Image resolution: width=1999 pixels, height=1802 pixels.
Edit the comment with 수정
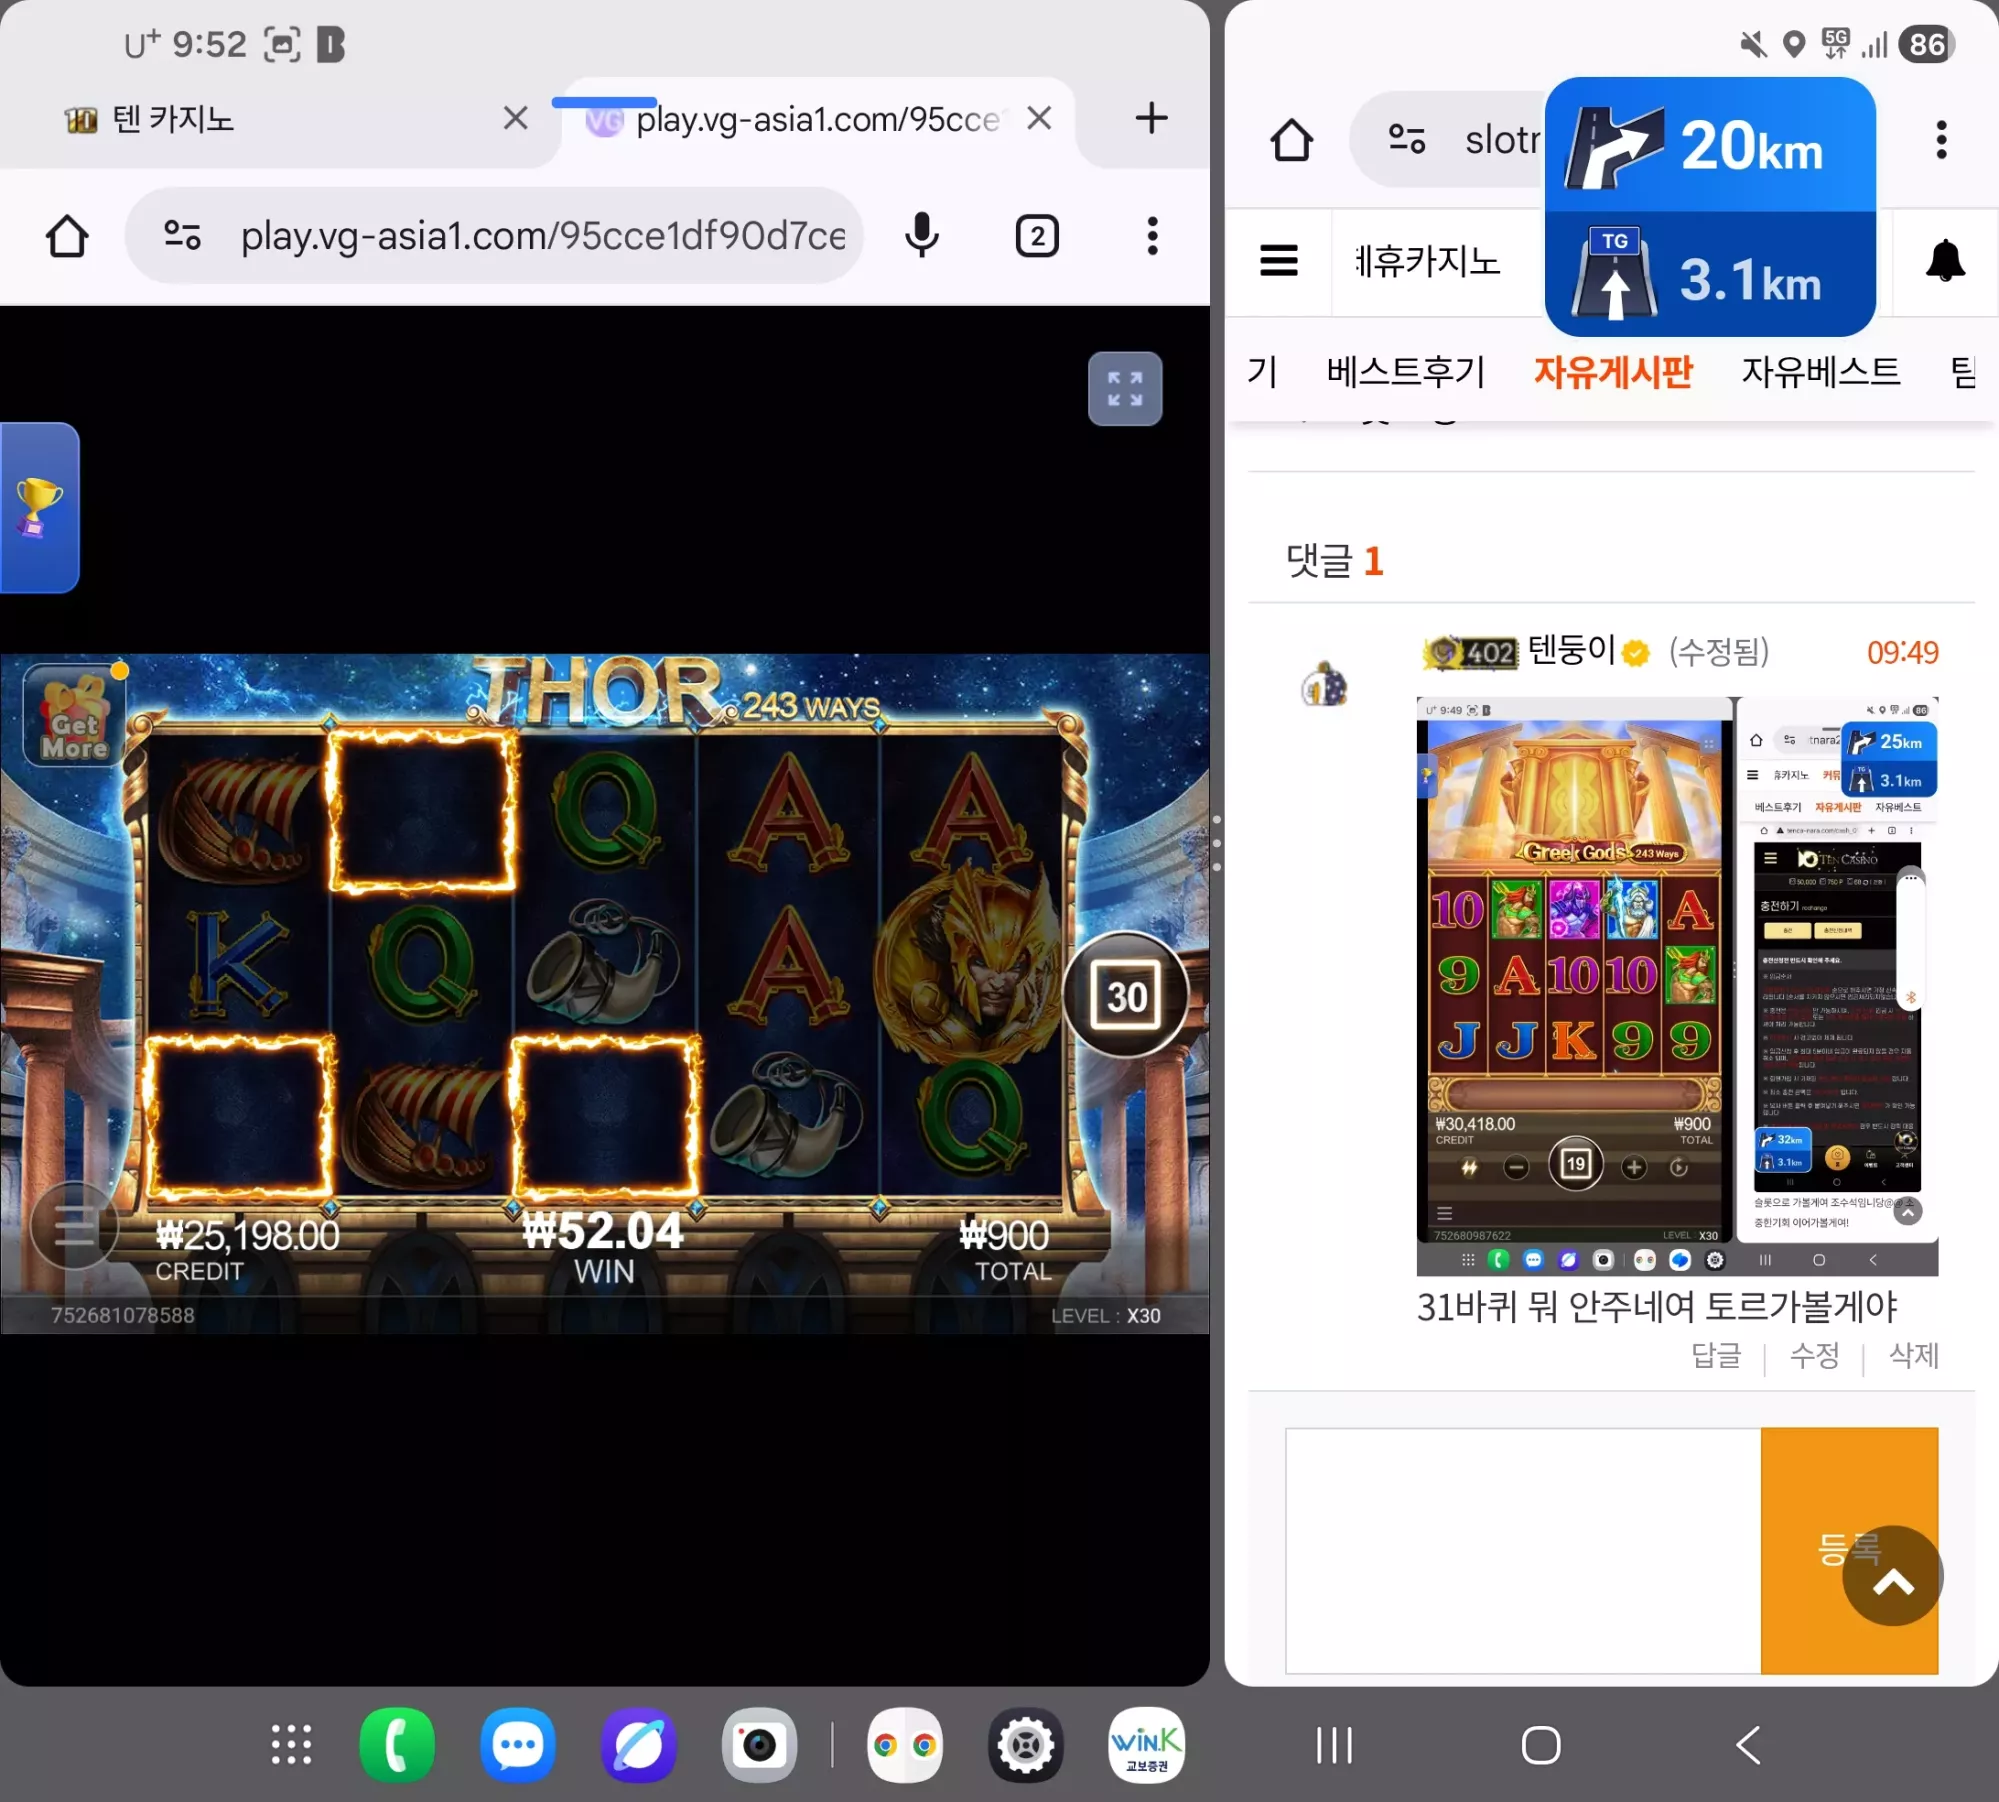tap(1814, 1356)
